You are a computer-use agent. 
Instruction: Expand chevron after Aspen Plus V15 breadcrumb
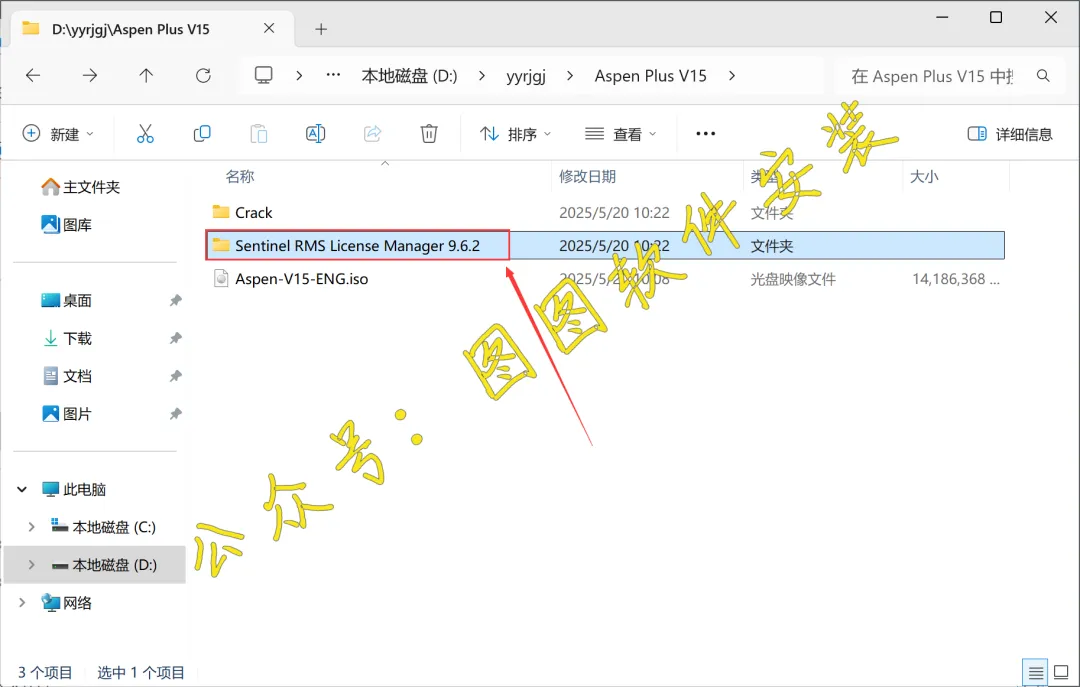[x=731, y=76]
